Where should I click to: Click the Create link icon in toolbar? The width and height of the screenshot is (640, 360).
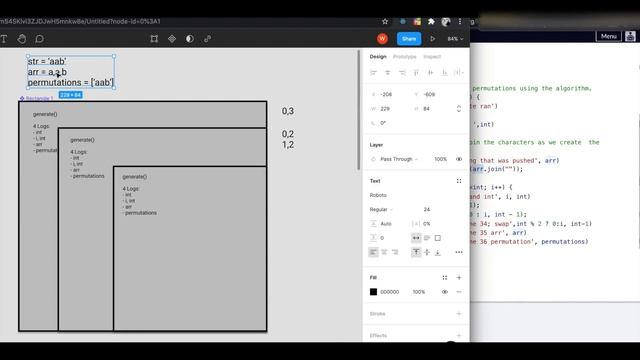pyautogui.click(x=207, y=39)
